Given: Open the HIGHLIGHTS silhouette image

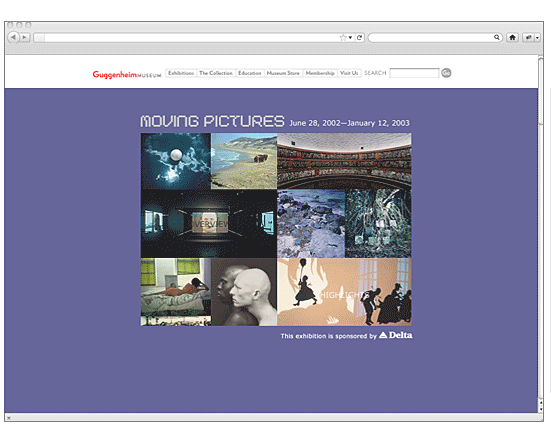Looking at the screenshot, I should point(344,292).
